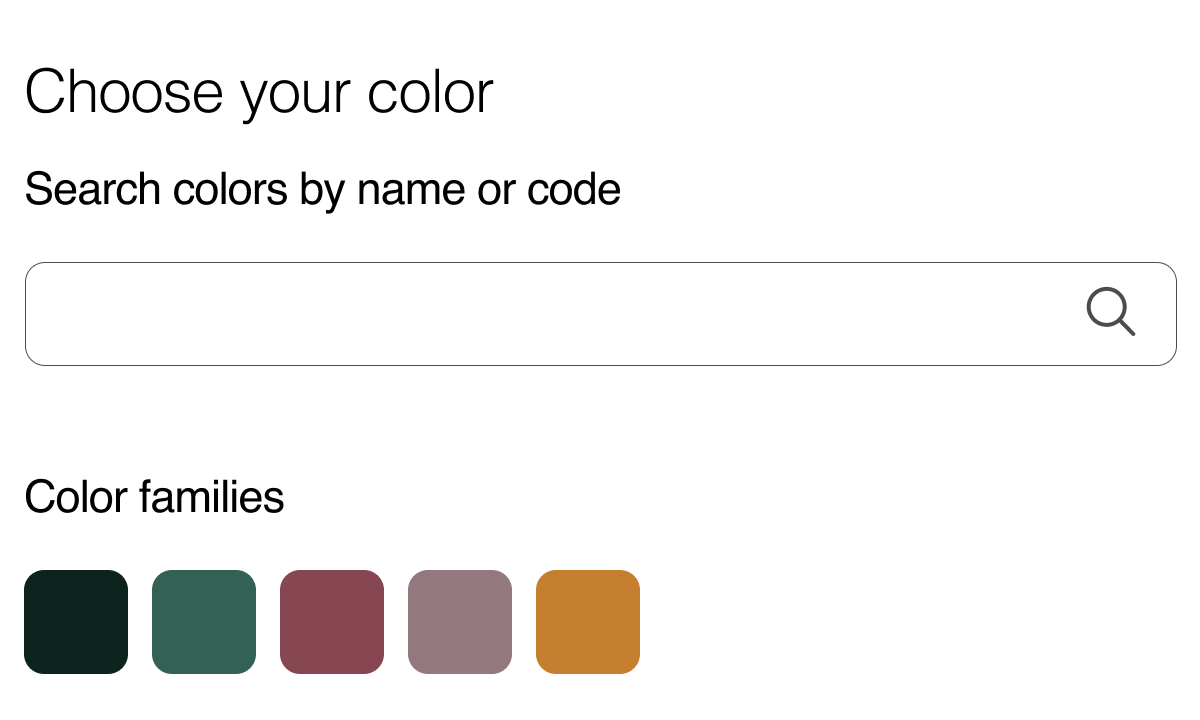Click the magnifying glass search icon
Image resolution: width=1200 pixels, height=720 pixels.
click(1110, 312)
